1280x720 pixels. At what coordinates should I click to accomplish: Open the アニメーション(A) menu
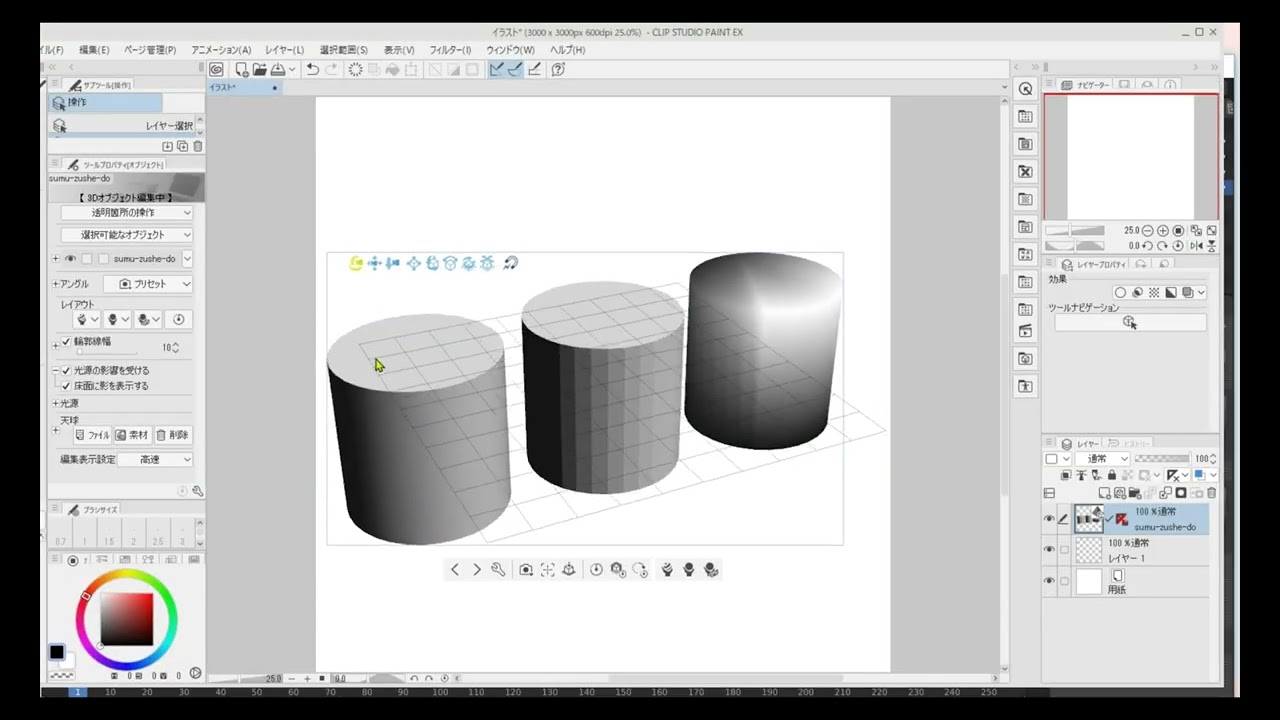point(221,50)
